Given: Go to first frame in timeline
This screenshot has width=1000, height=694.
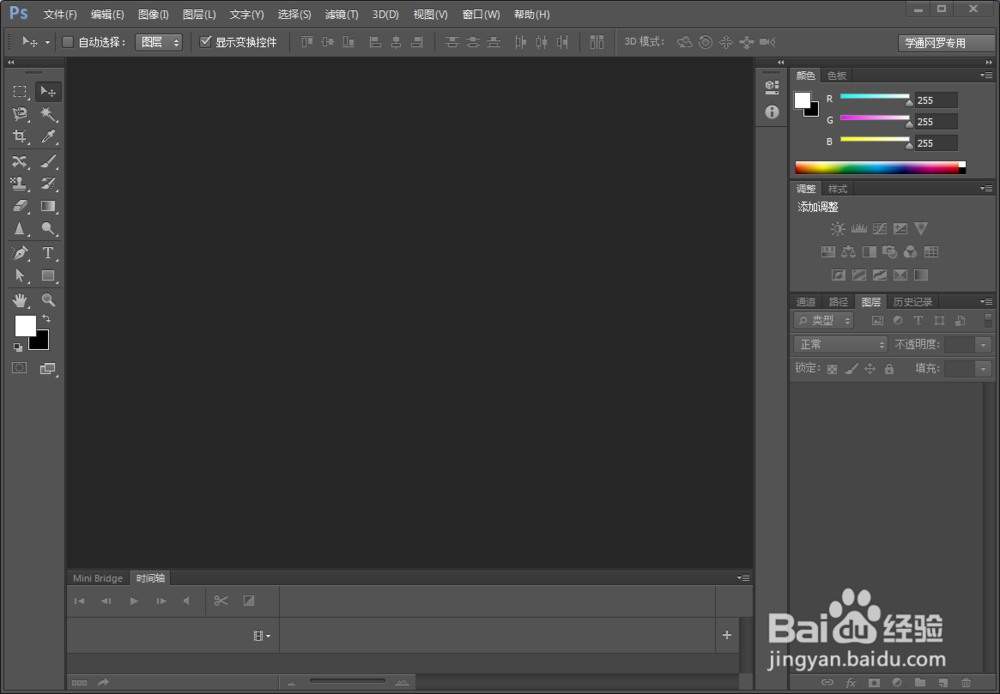Looking at the screenshot, I should (x=79, y=601).
